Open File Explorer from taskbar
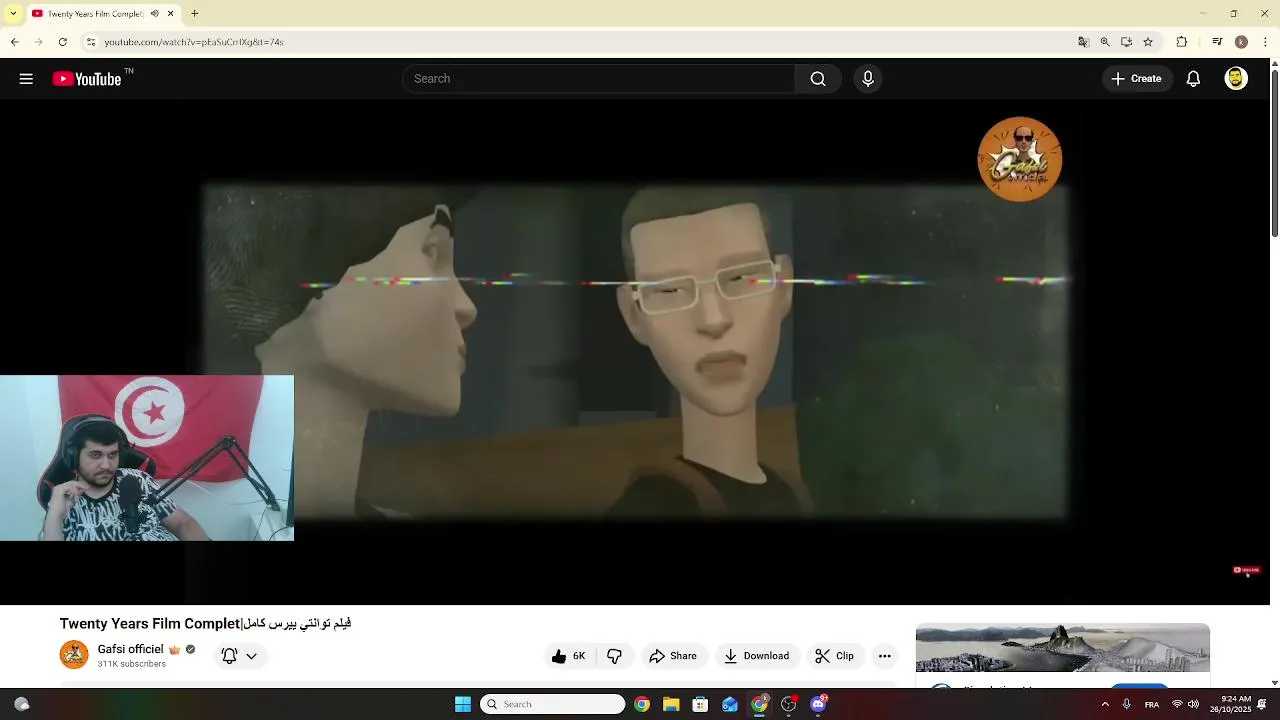This screenshot has height=720, width=1280. coord(671,704)
